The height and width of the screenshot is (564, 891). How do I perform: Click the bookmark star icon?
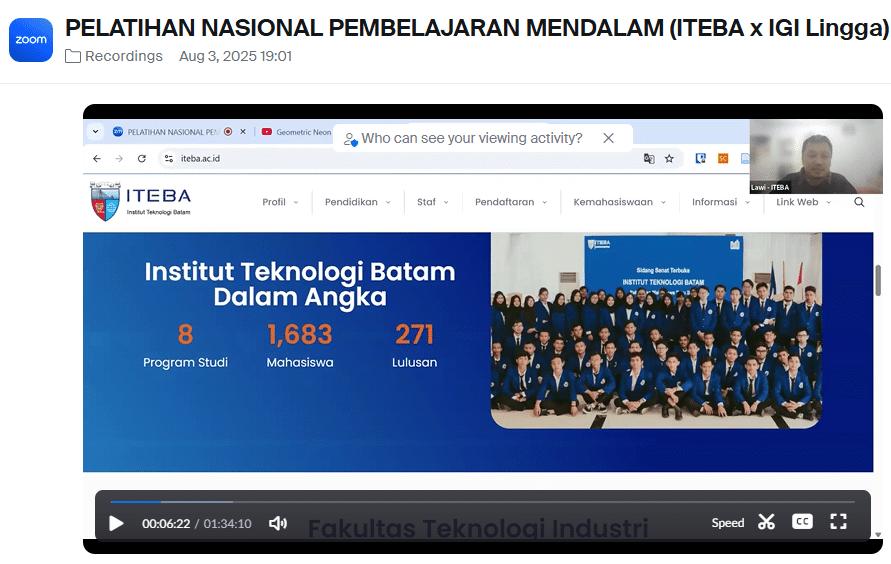[x=669, y=158]
